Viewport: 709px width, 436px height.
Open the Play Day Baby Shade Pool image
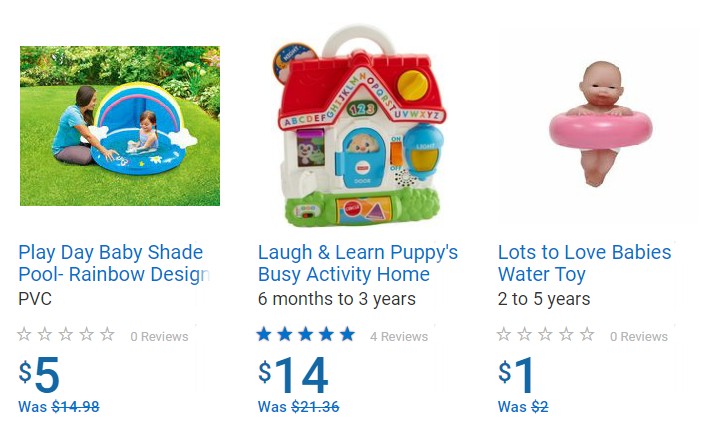(120, 125)
